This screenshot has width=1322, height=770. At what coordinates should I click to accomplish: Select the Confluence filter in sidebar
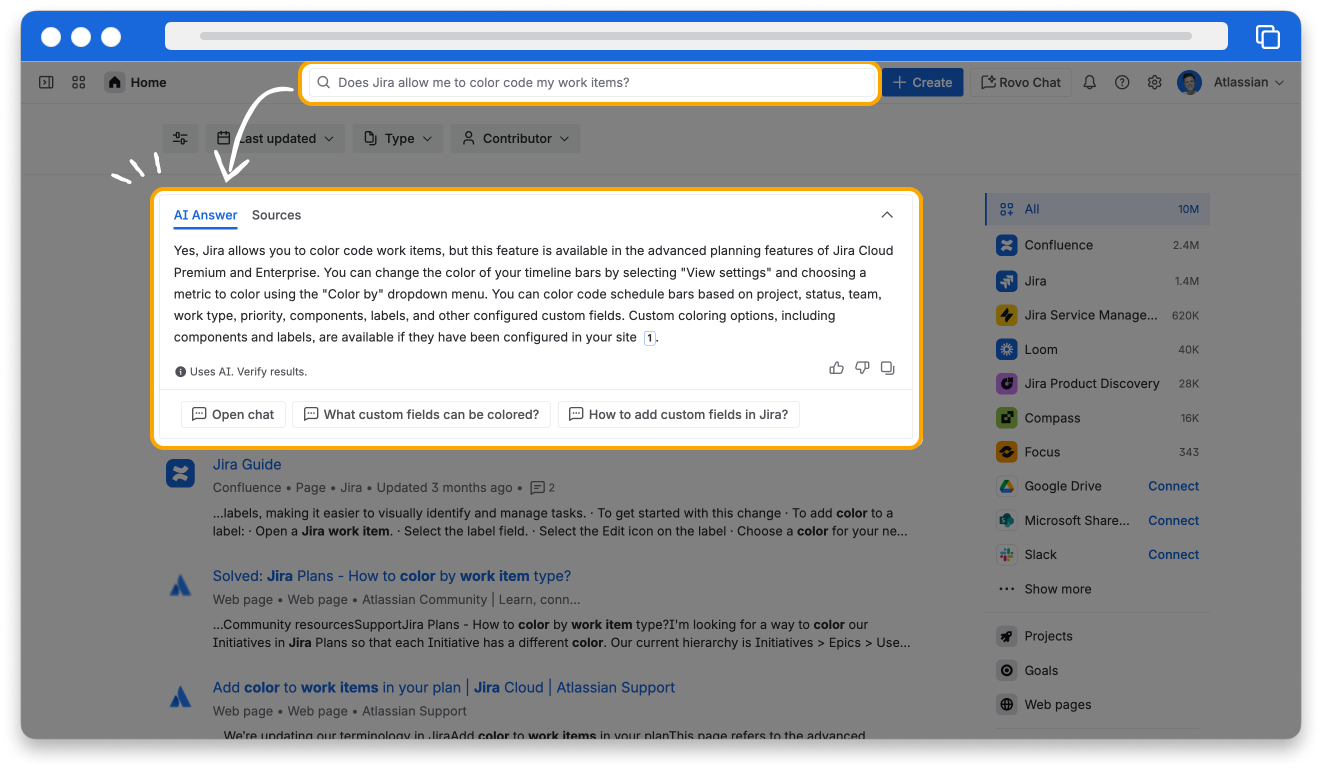click(1058, 245)
